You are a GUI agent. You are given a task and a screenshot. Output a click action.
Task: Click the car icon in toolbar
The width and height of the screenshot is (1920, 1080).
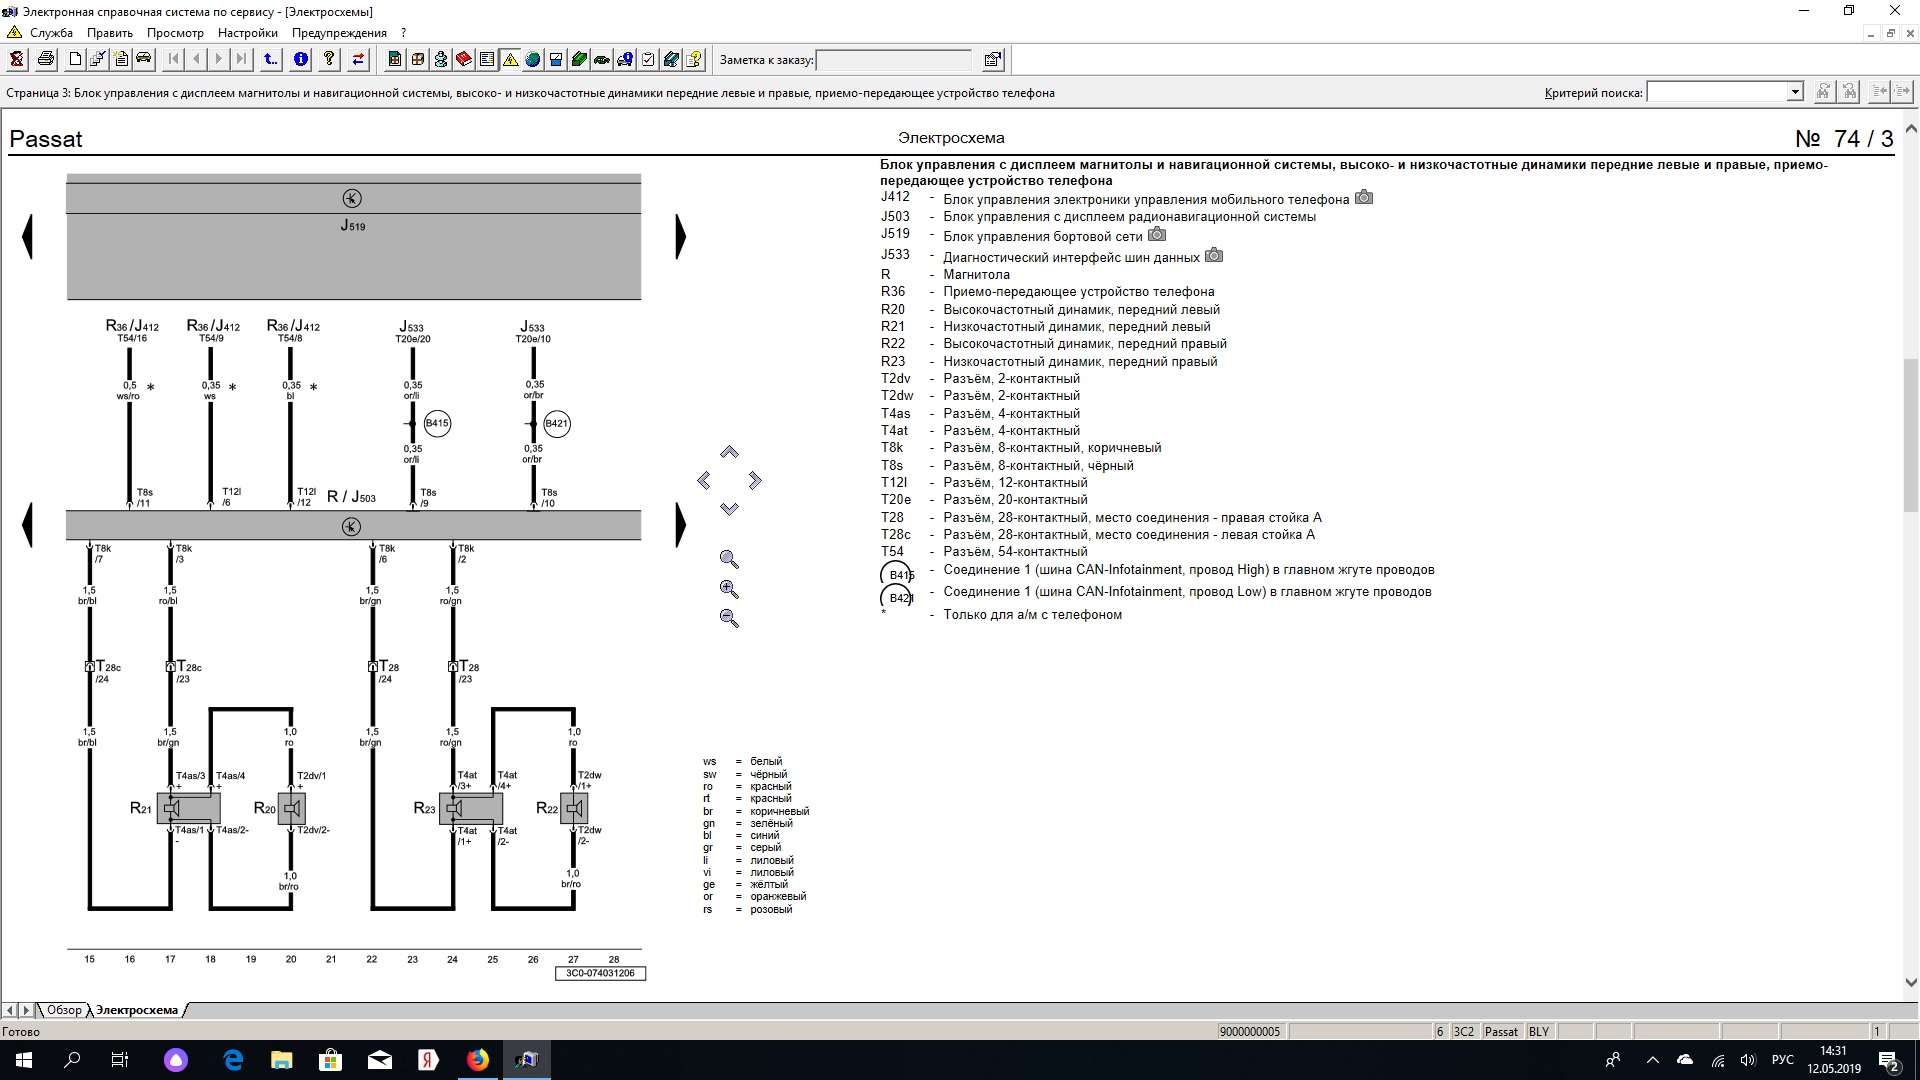144,60
